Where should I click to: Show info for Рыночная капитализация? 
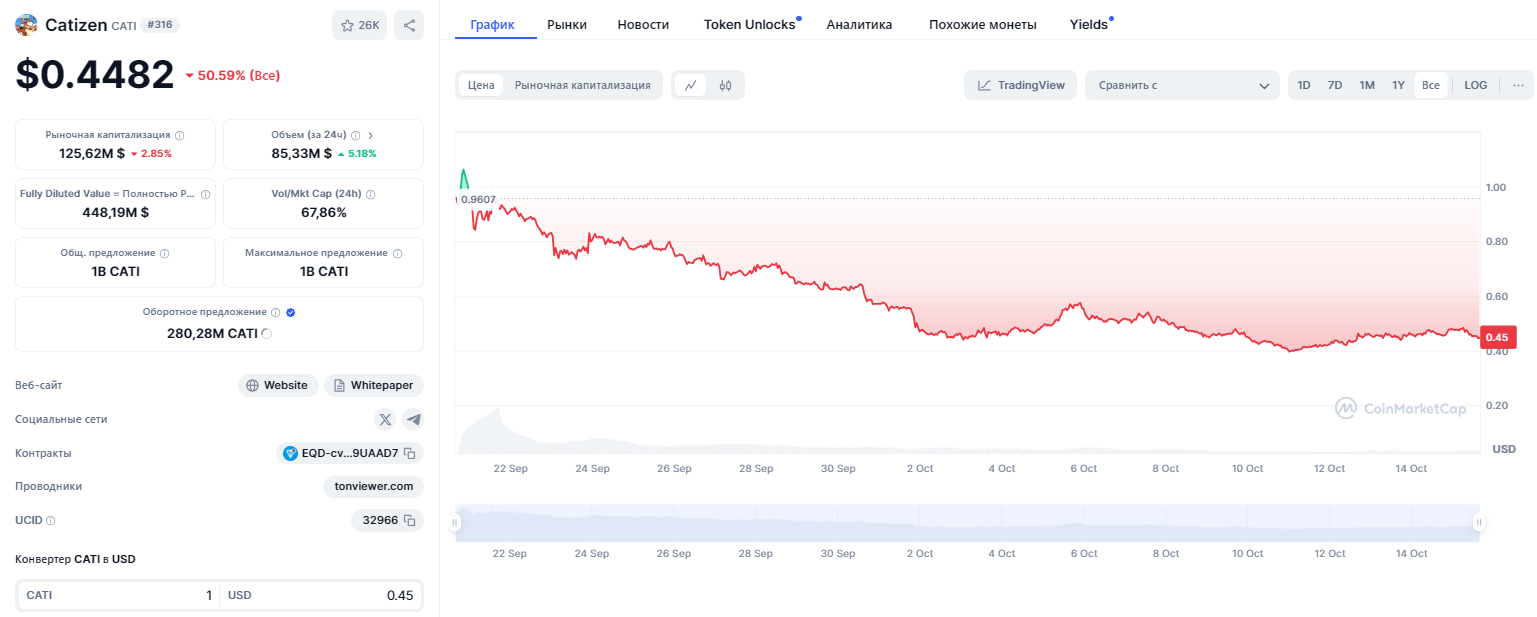180,135
